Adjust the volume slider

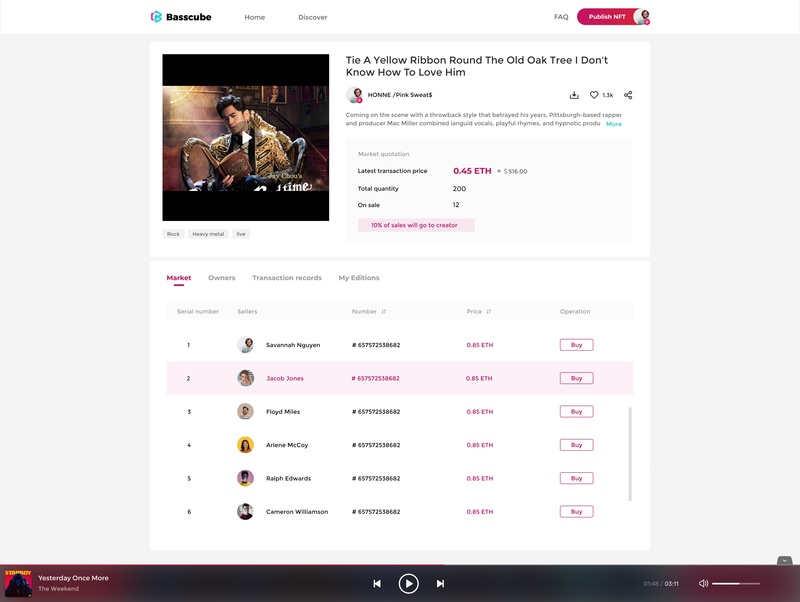point(736,583)
